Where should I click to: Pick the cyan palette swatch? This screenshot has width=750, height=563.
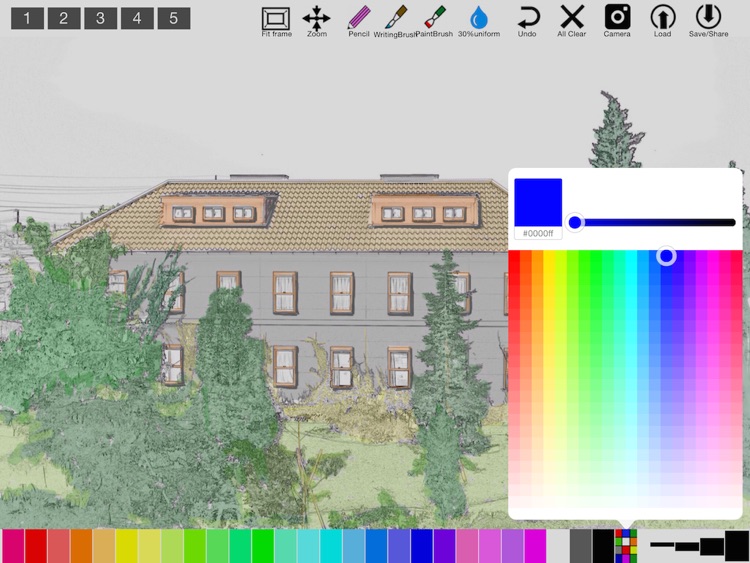(x=331, y=546)
